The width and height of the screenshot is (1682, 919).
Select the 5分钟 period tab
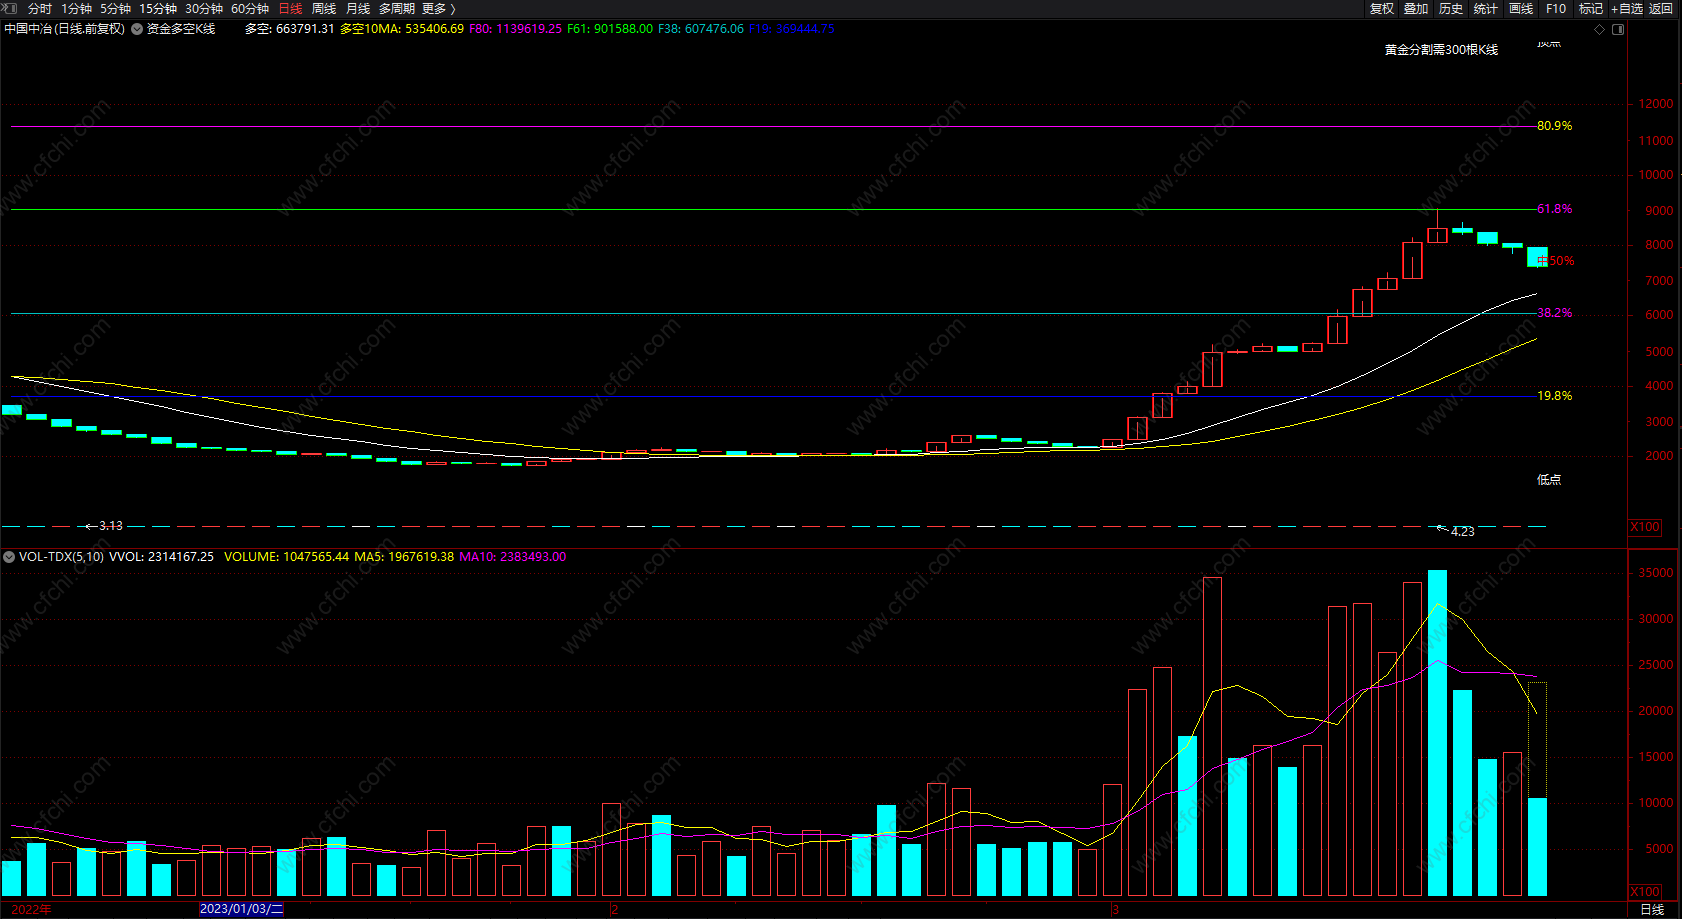pyautogui.click(x=115, y=9)
